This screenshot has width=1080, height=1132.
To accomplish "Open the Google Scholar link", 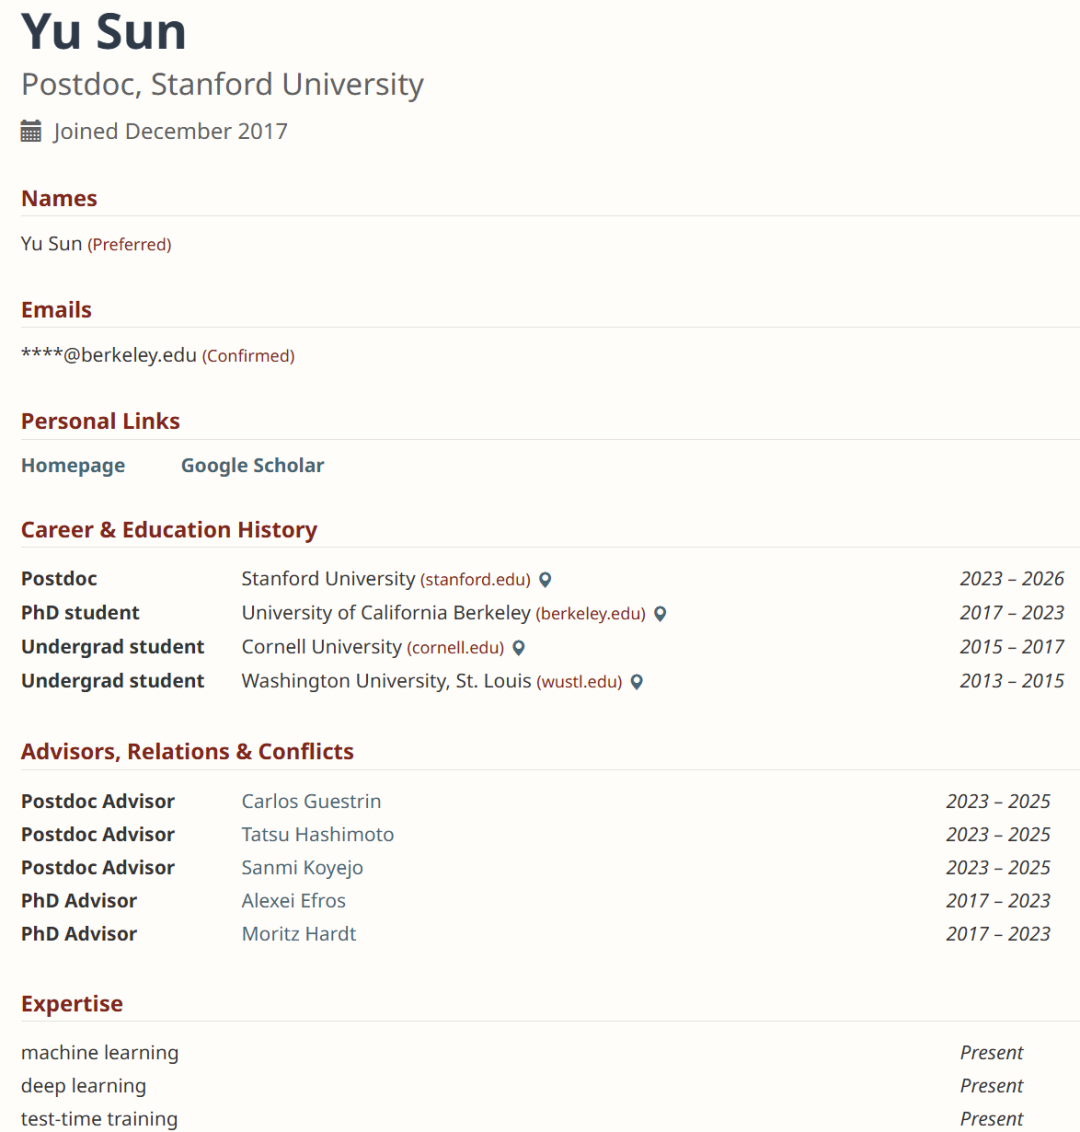I will click(x=252, y=465).
